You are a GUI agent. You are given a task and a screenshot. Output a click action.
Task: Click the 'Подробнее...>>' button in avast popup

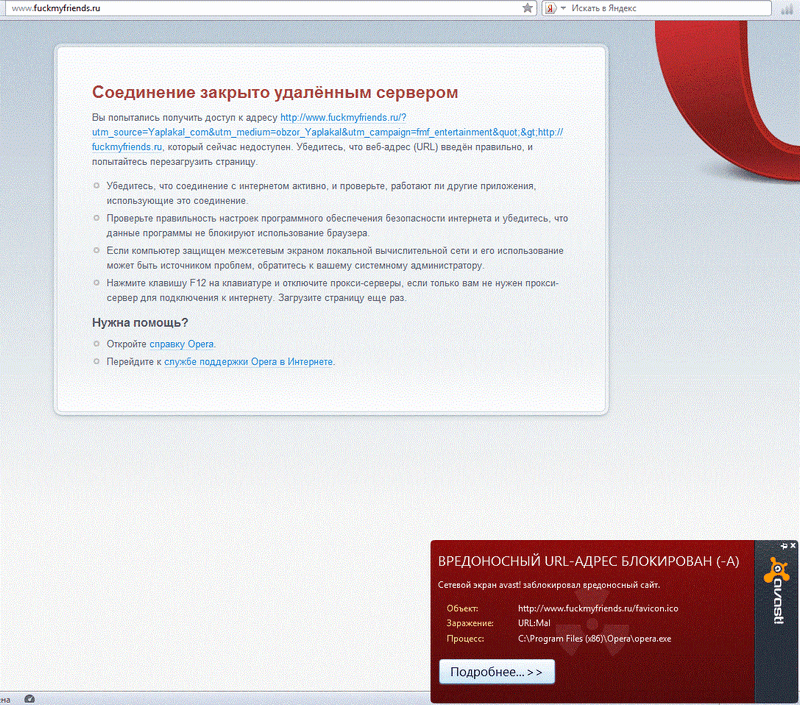pyautogui.click(x=496, y=672)
